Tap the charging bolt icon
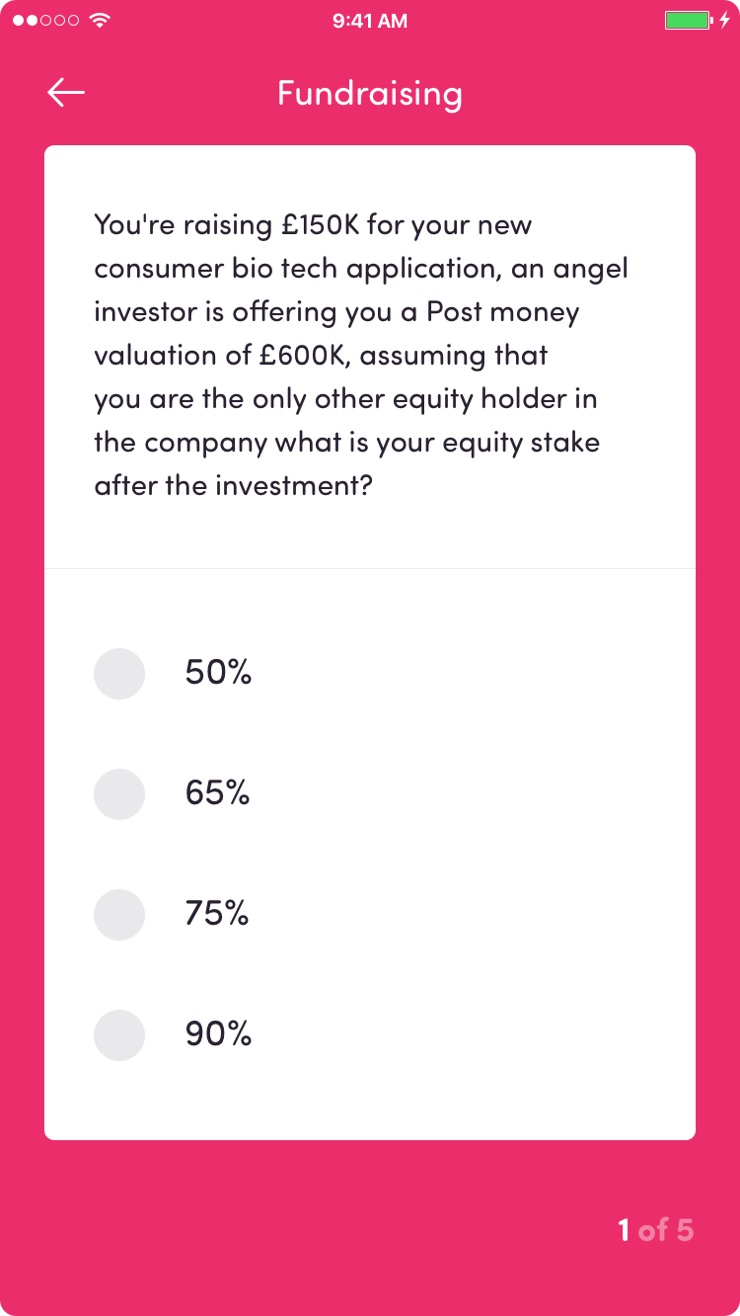This screenshot has height=1316, width=740. point(725,20)
